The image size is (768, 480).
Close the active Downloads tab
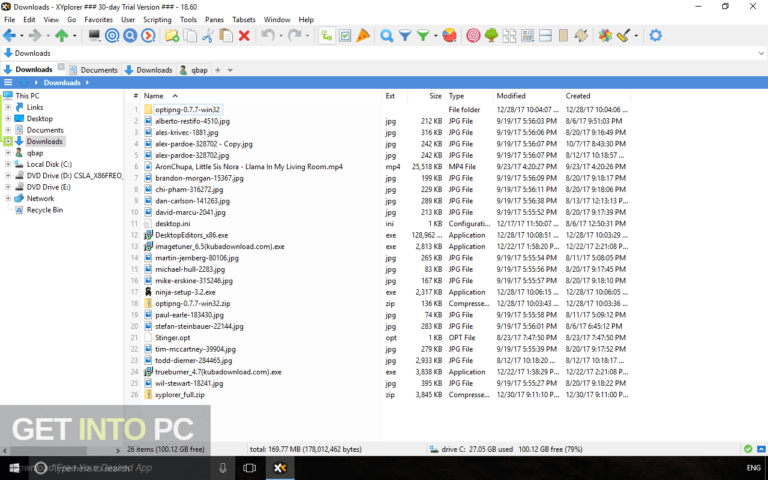click(x=61, y=67)
